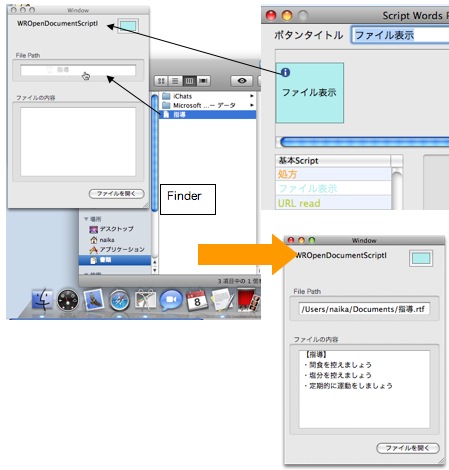This screenshot has height=470, width=449.
Task: Launch Safari compass icon in Dock
Action: pos(119,300)
